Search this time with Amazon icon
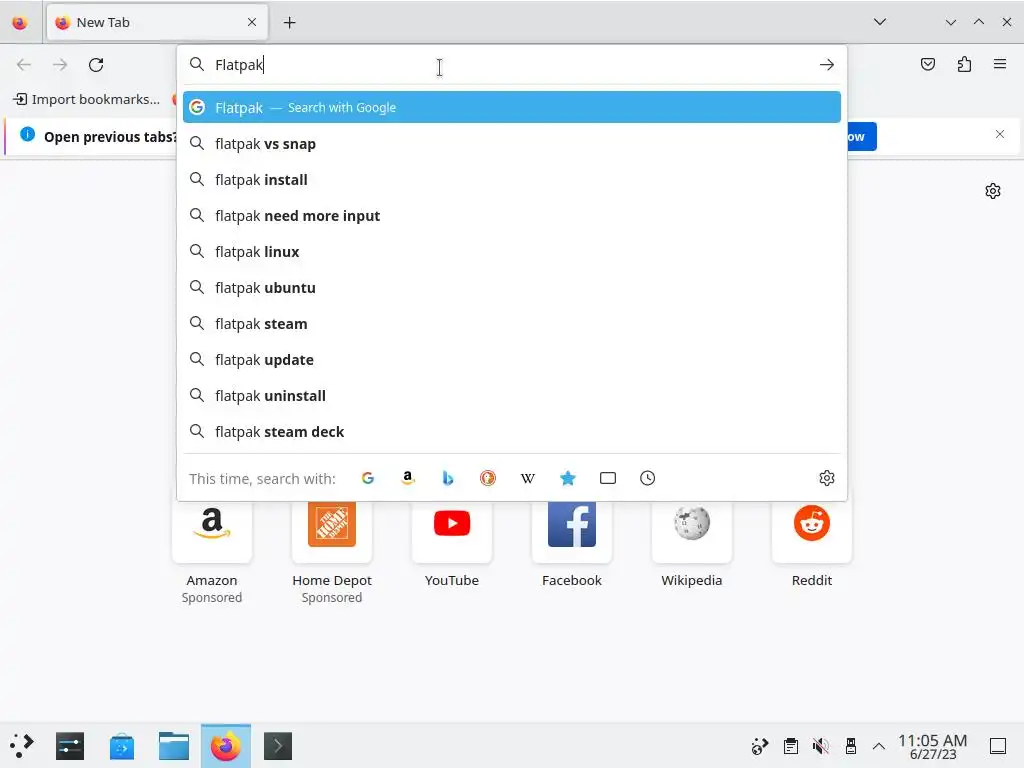Image resolution: width=1024 pixels, height=768 pixels. (408, 478)
